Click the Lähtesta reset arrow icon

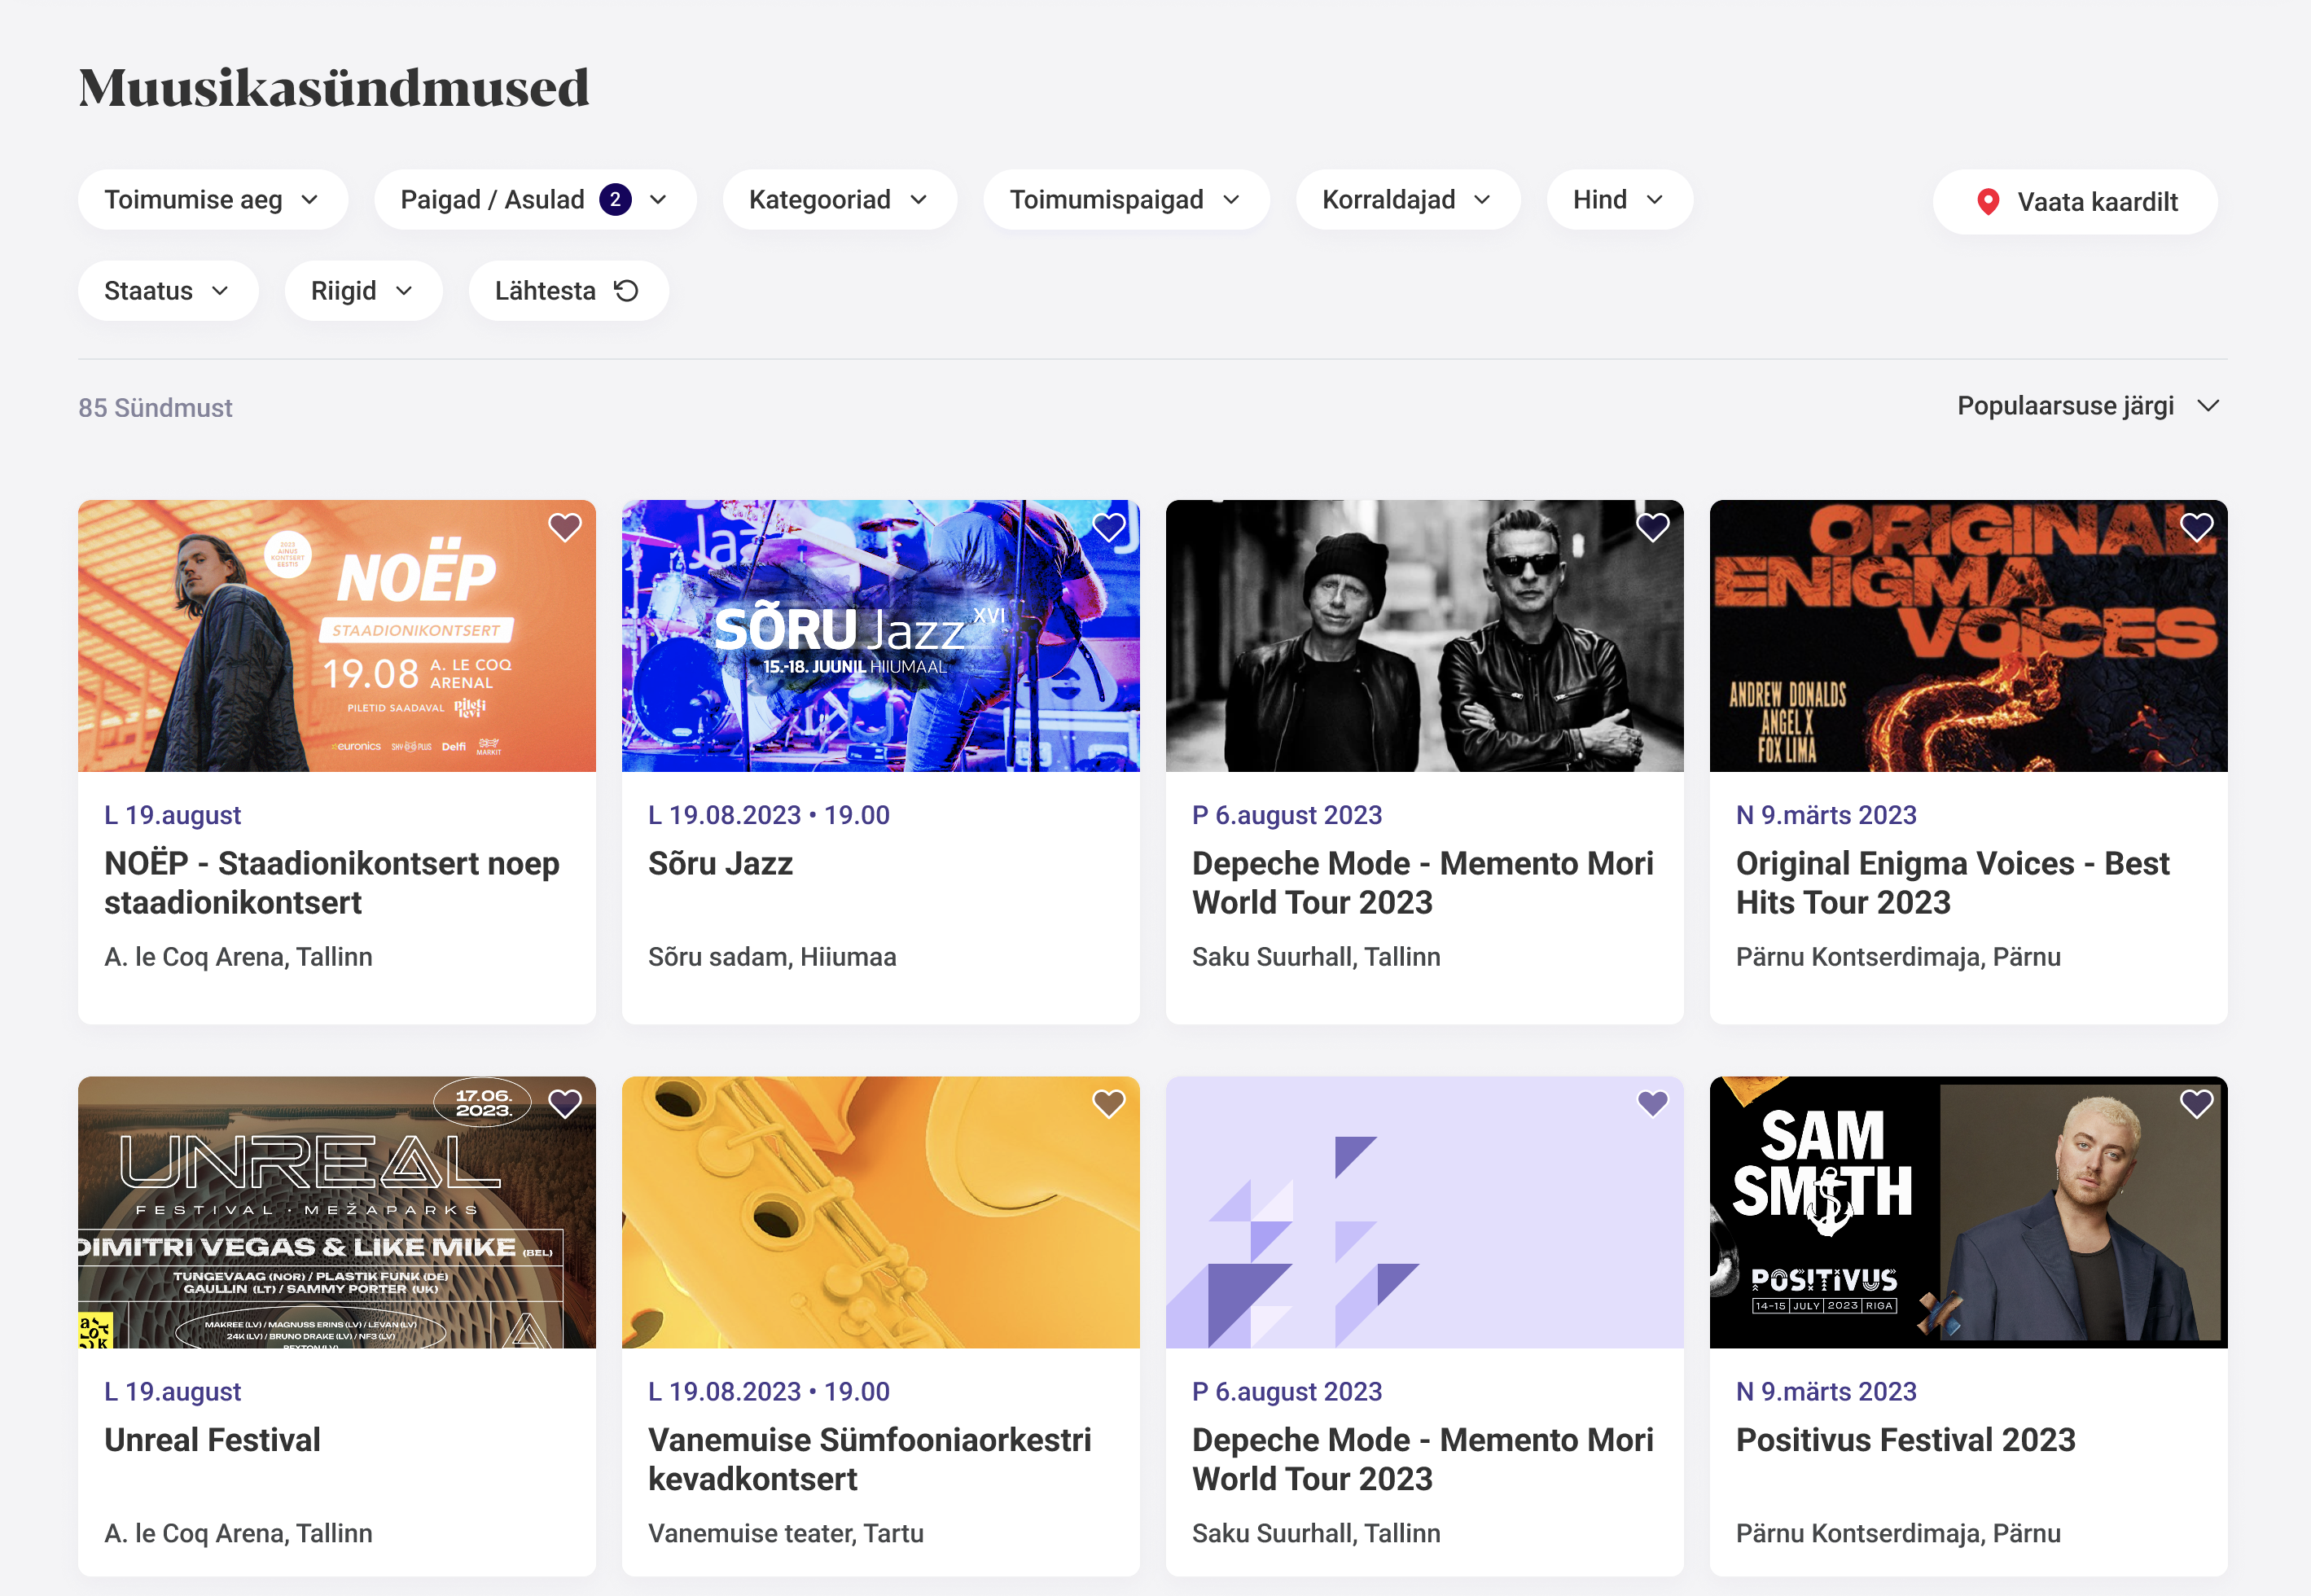(626, 291)
